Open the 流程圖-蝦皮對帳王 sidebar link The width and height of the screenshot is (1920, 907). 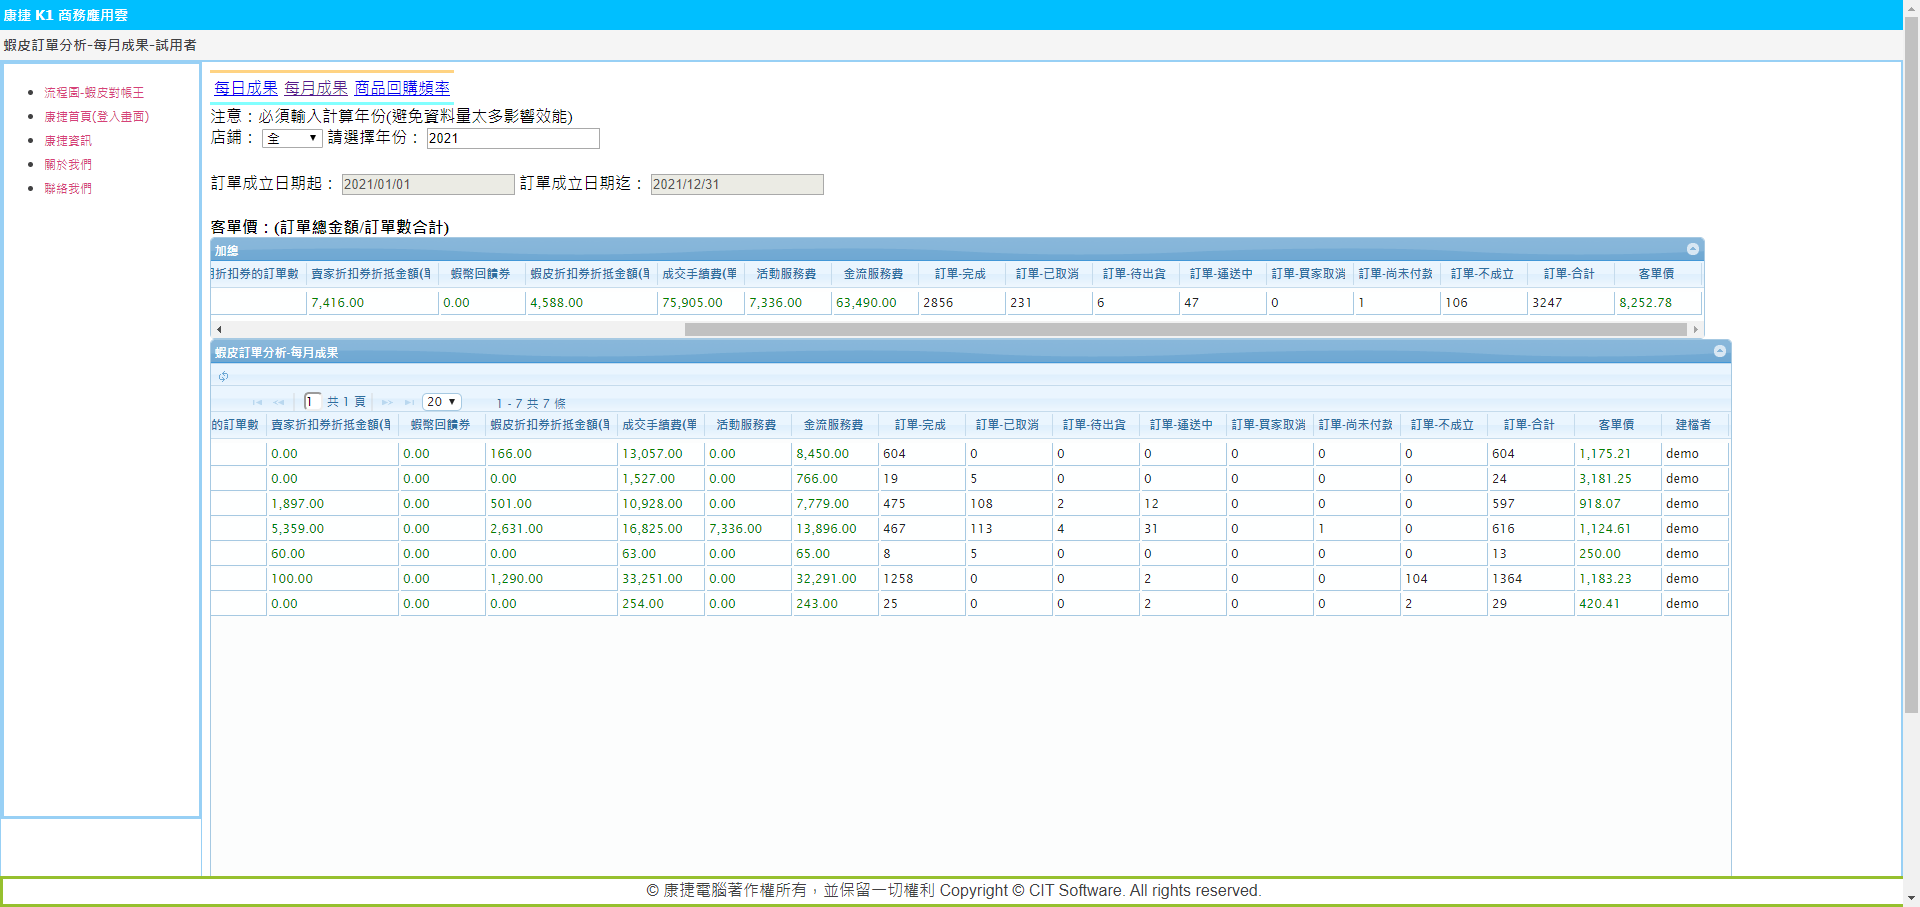(x=94, y=92)
